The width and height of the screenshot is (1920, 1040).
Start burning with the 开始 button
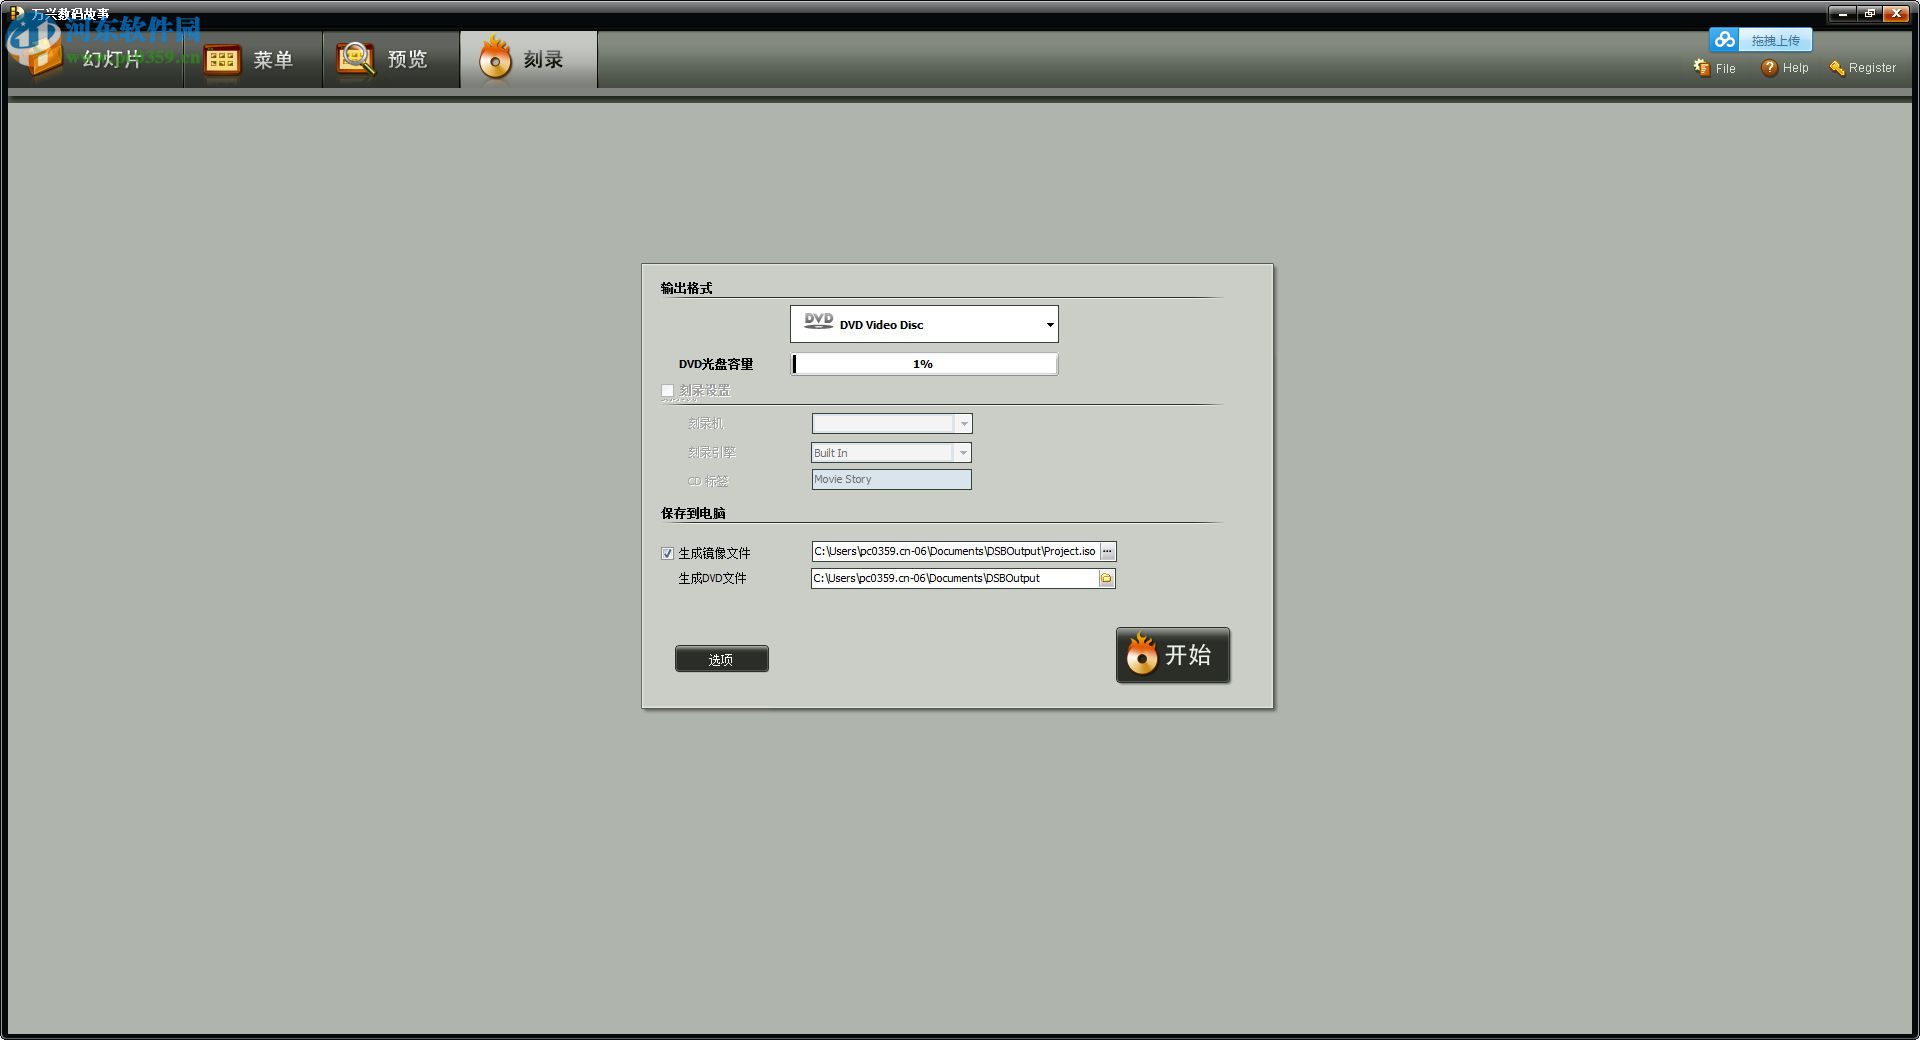(x=1173, y=655)
